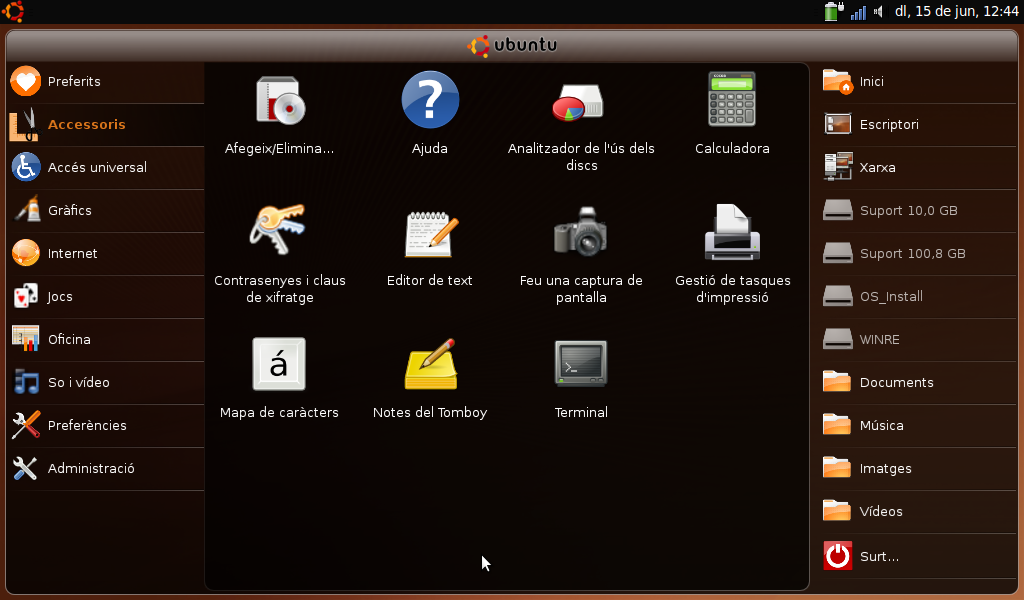Screen dimensions: 1024x600
Task: Open the network signal strength indicator
Action: coord(858,12)
